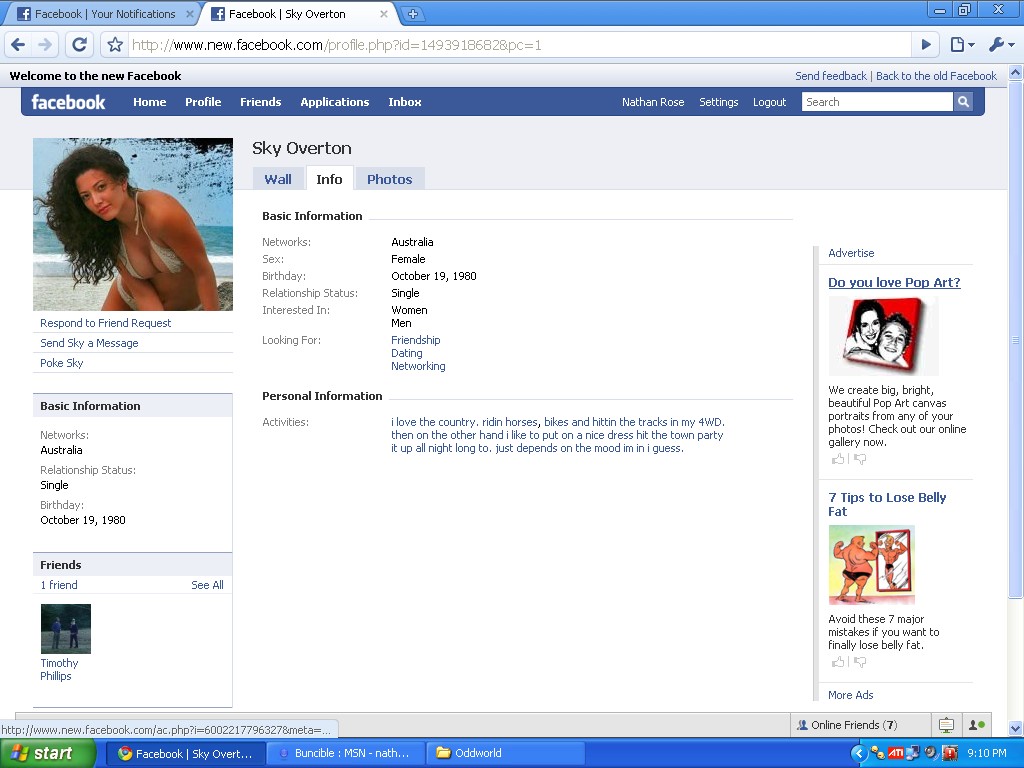The image size is (1024, 768).
Task: Click the 'Advertise' link
Action: [x=851, y=253]
